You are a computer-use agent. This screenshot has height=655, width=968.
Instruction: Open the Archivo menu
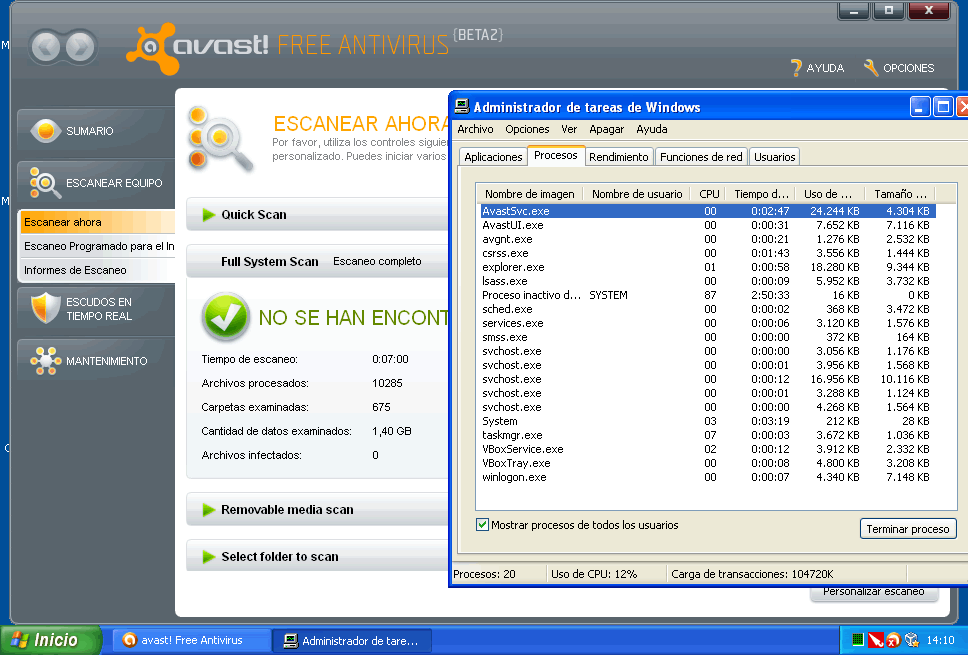coord(475,129)
